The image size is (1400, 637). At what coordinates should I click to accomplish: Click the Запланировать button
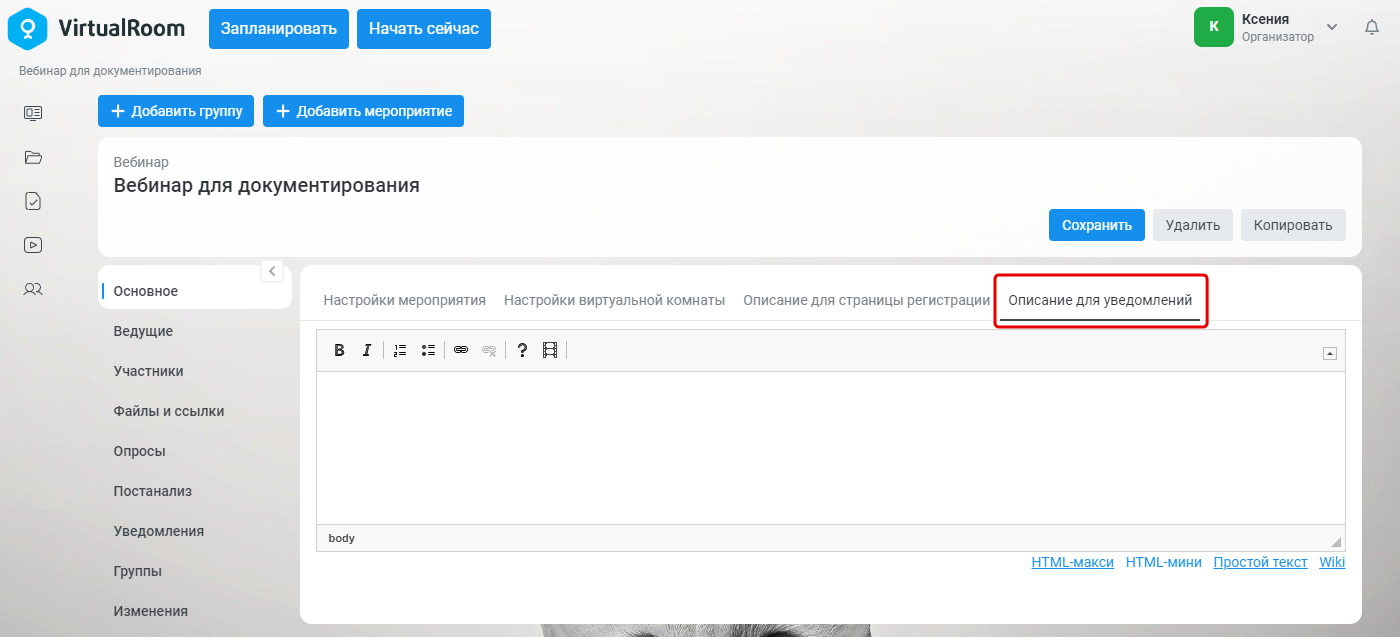click(x=279, y=28)
